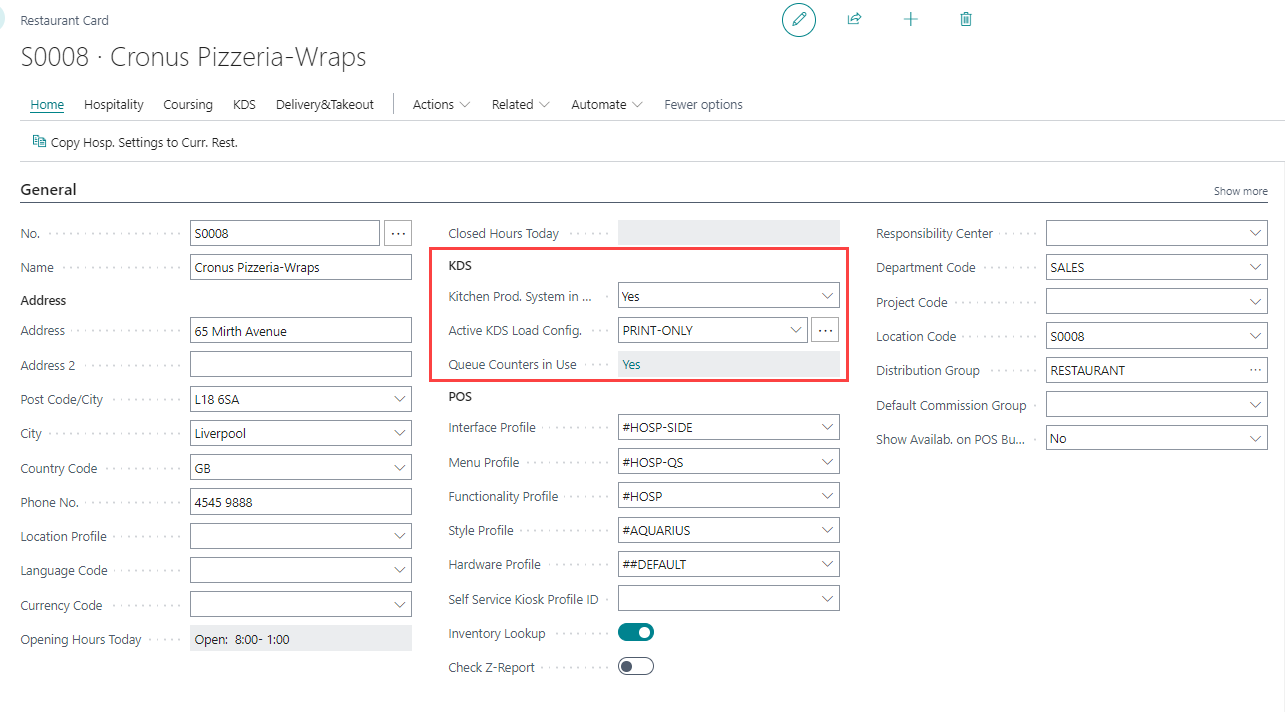Turn off the Inventory Lookup toggle
Viewport: 1285px width, 712px height.
[635, 632]
